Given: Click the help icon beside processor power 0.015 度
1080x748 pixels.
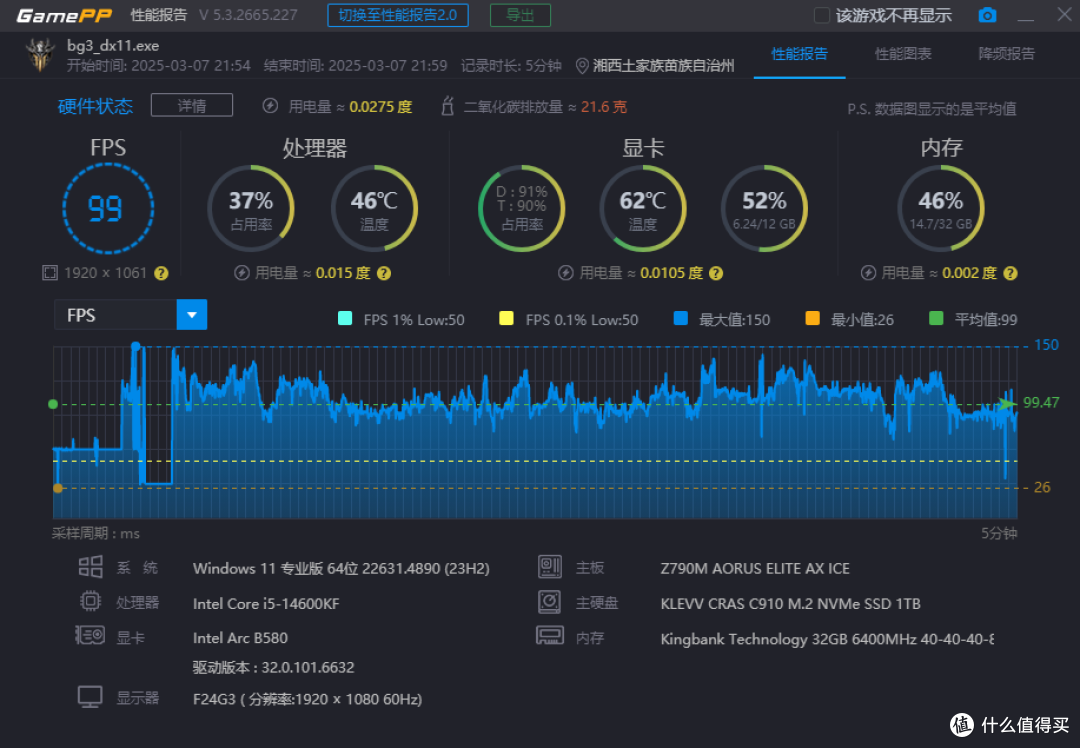Looking at the screenshot, I should pyautogui.click(x=384, y=273).
